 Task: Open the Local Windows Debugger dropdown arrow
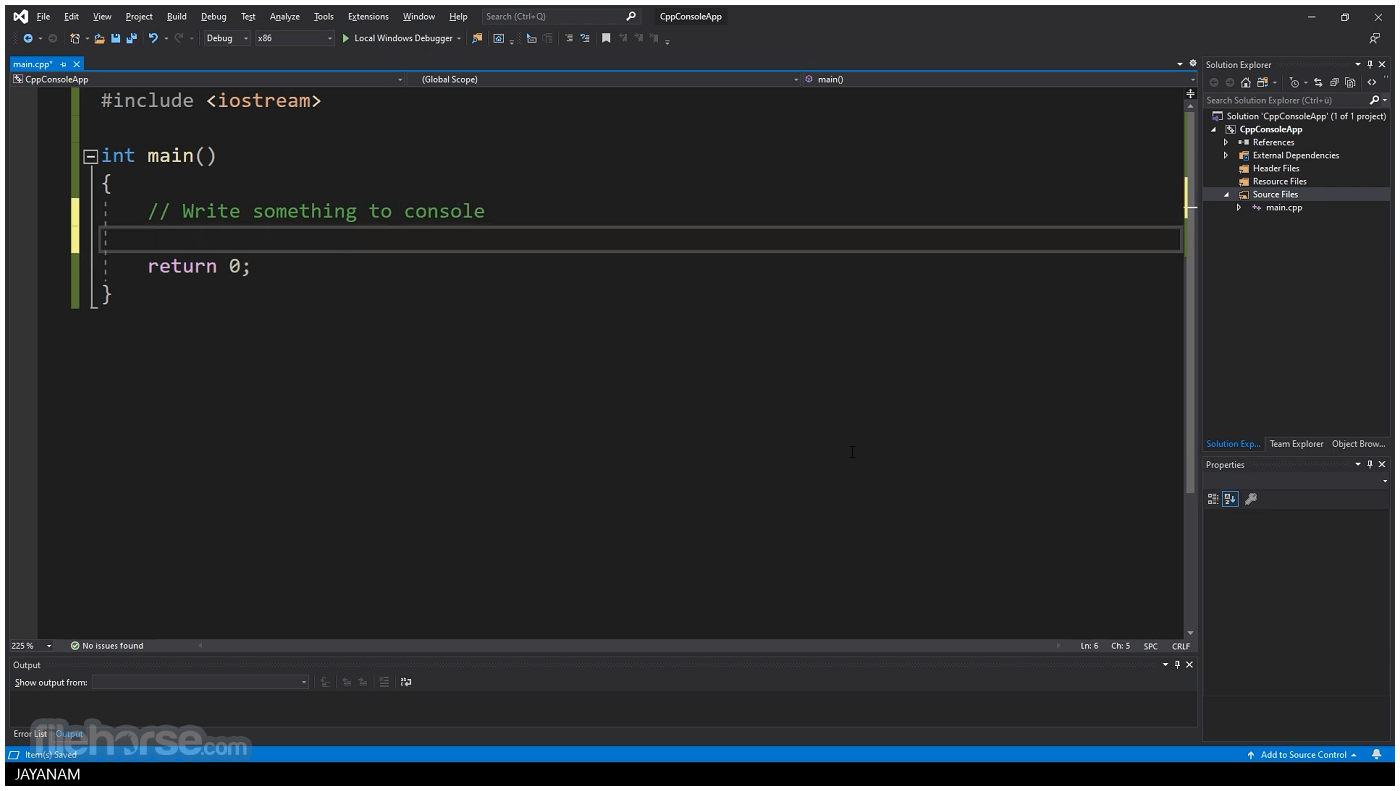[x=459, y=38]
